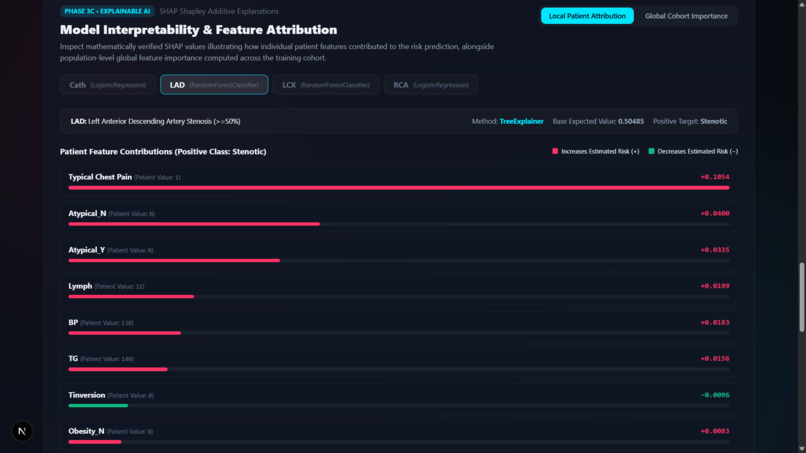The width and height of the screenshot is (806, 453).
Task: Click the green Tinversion contribution bar
Action: point(98,406)
